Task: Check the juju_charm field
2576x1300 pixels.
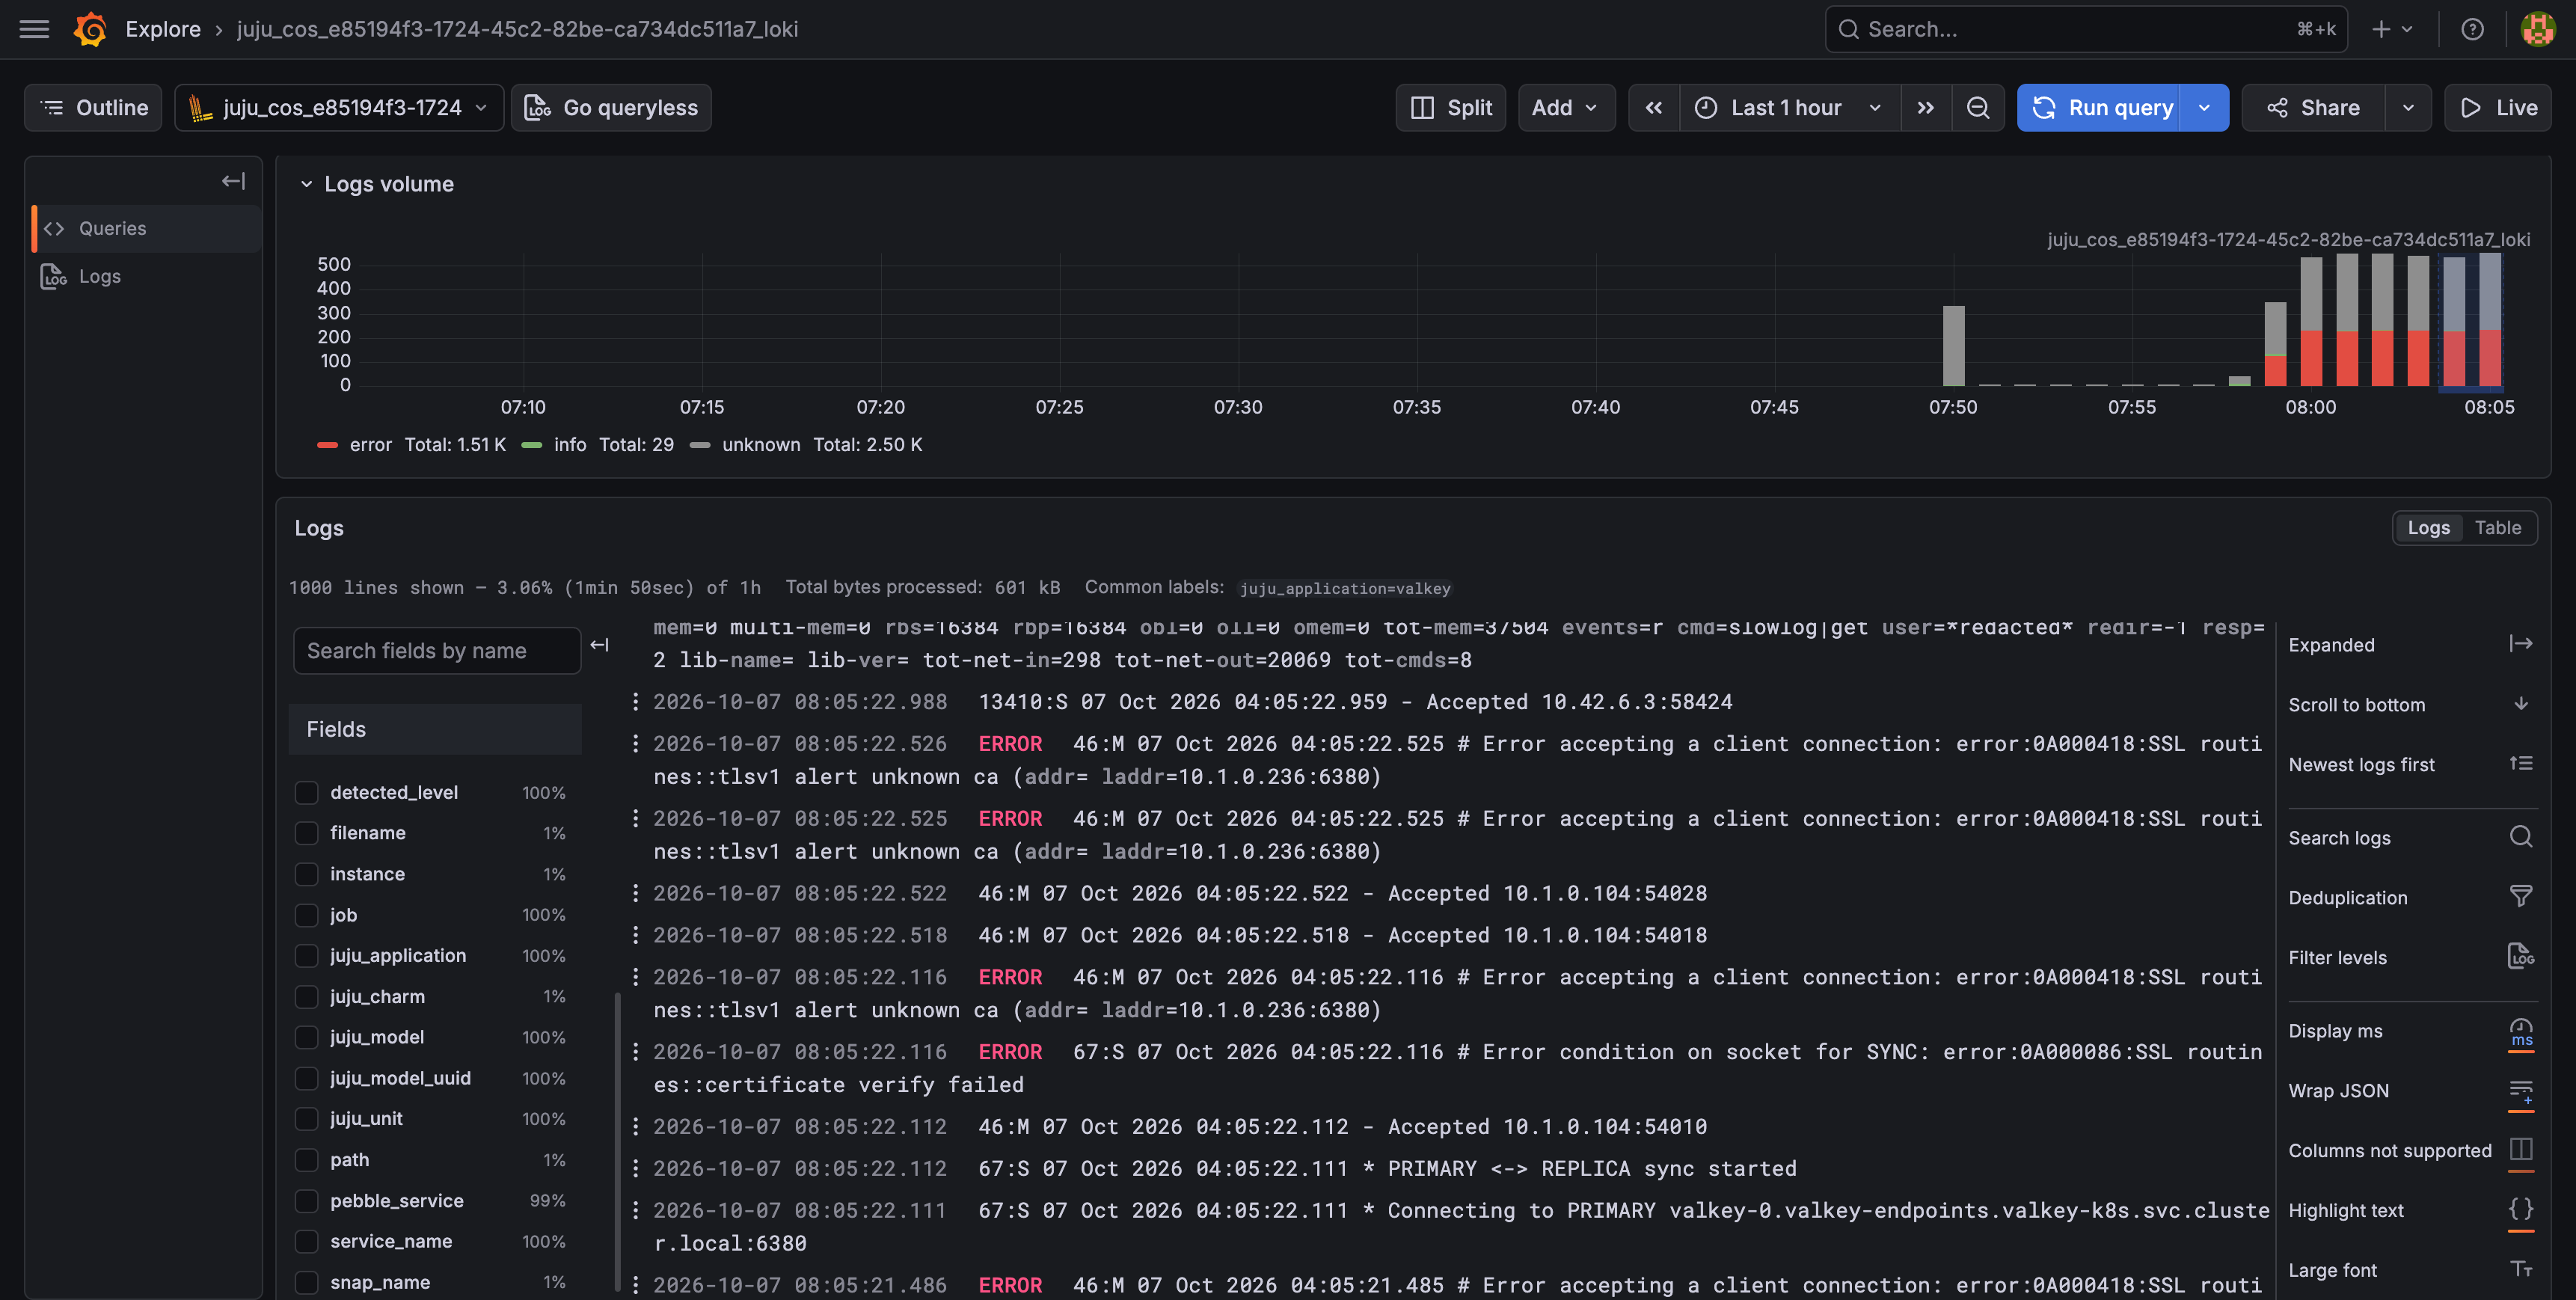Action: coord(306,997)
